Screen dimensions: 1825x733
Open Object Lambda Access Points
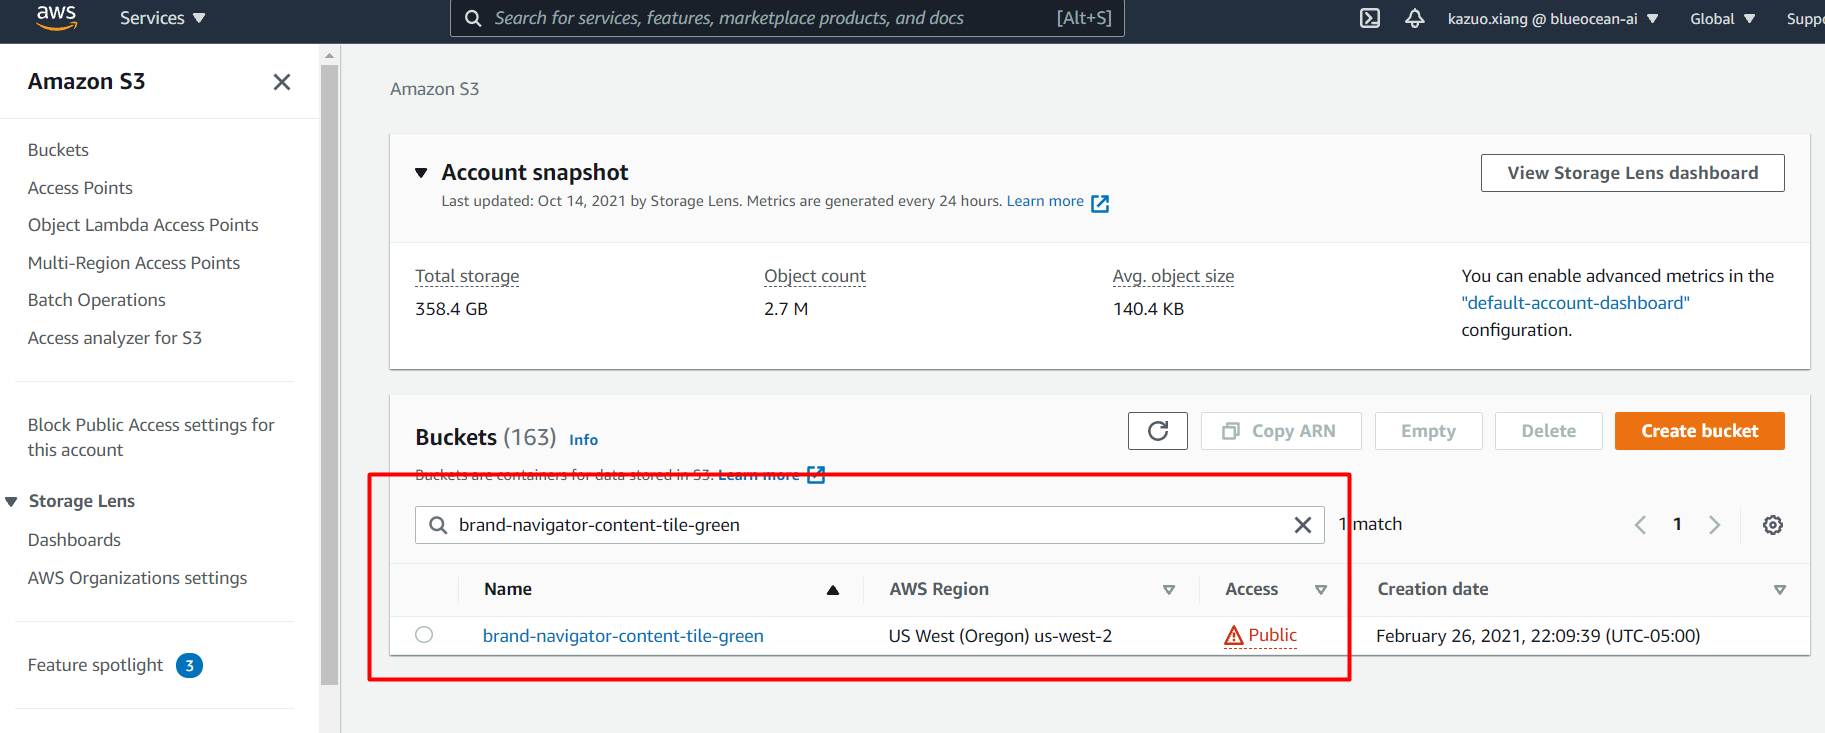pyautogui.click(x=143, y=225)
